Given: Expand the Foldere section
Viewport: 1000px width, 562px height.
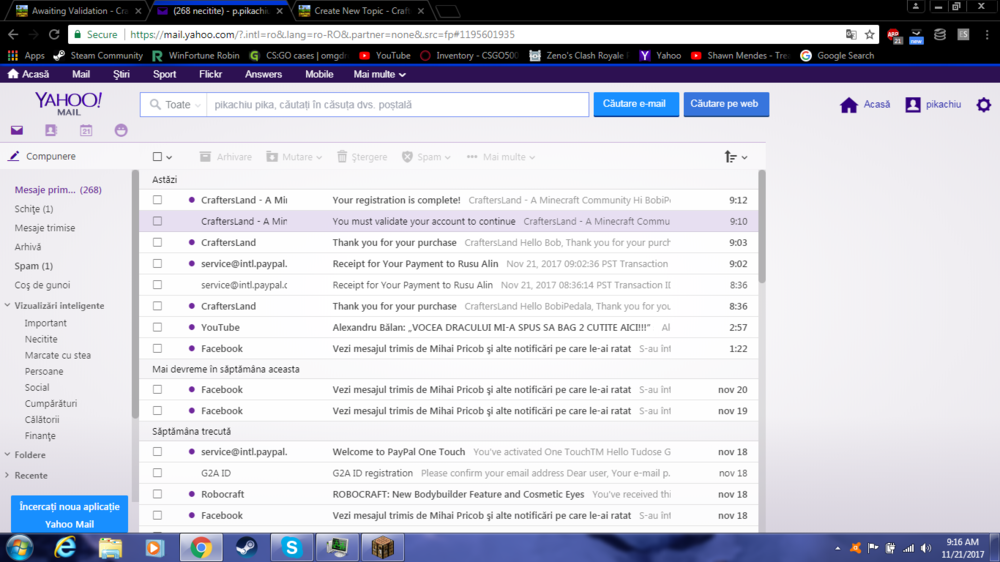Looking at the screenshot, I should pyautogui.click(x=30, y=455).
